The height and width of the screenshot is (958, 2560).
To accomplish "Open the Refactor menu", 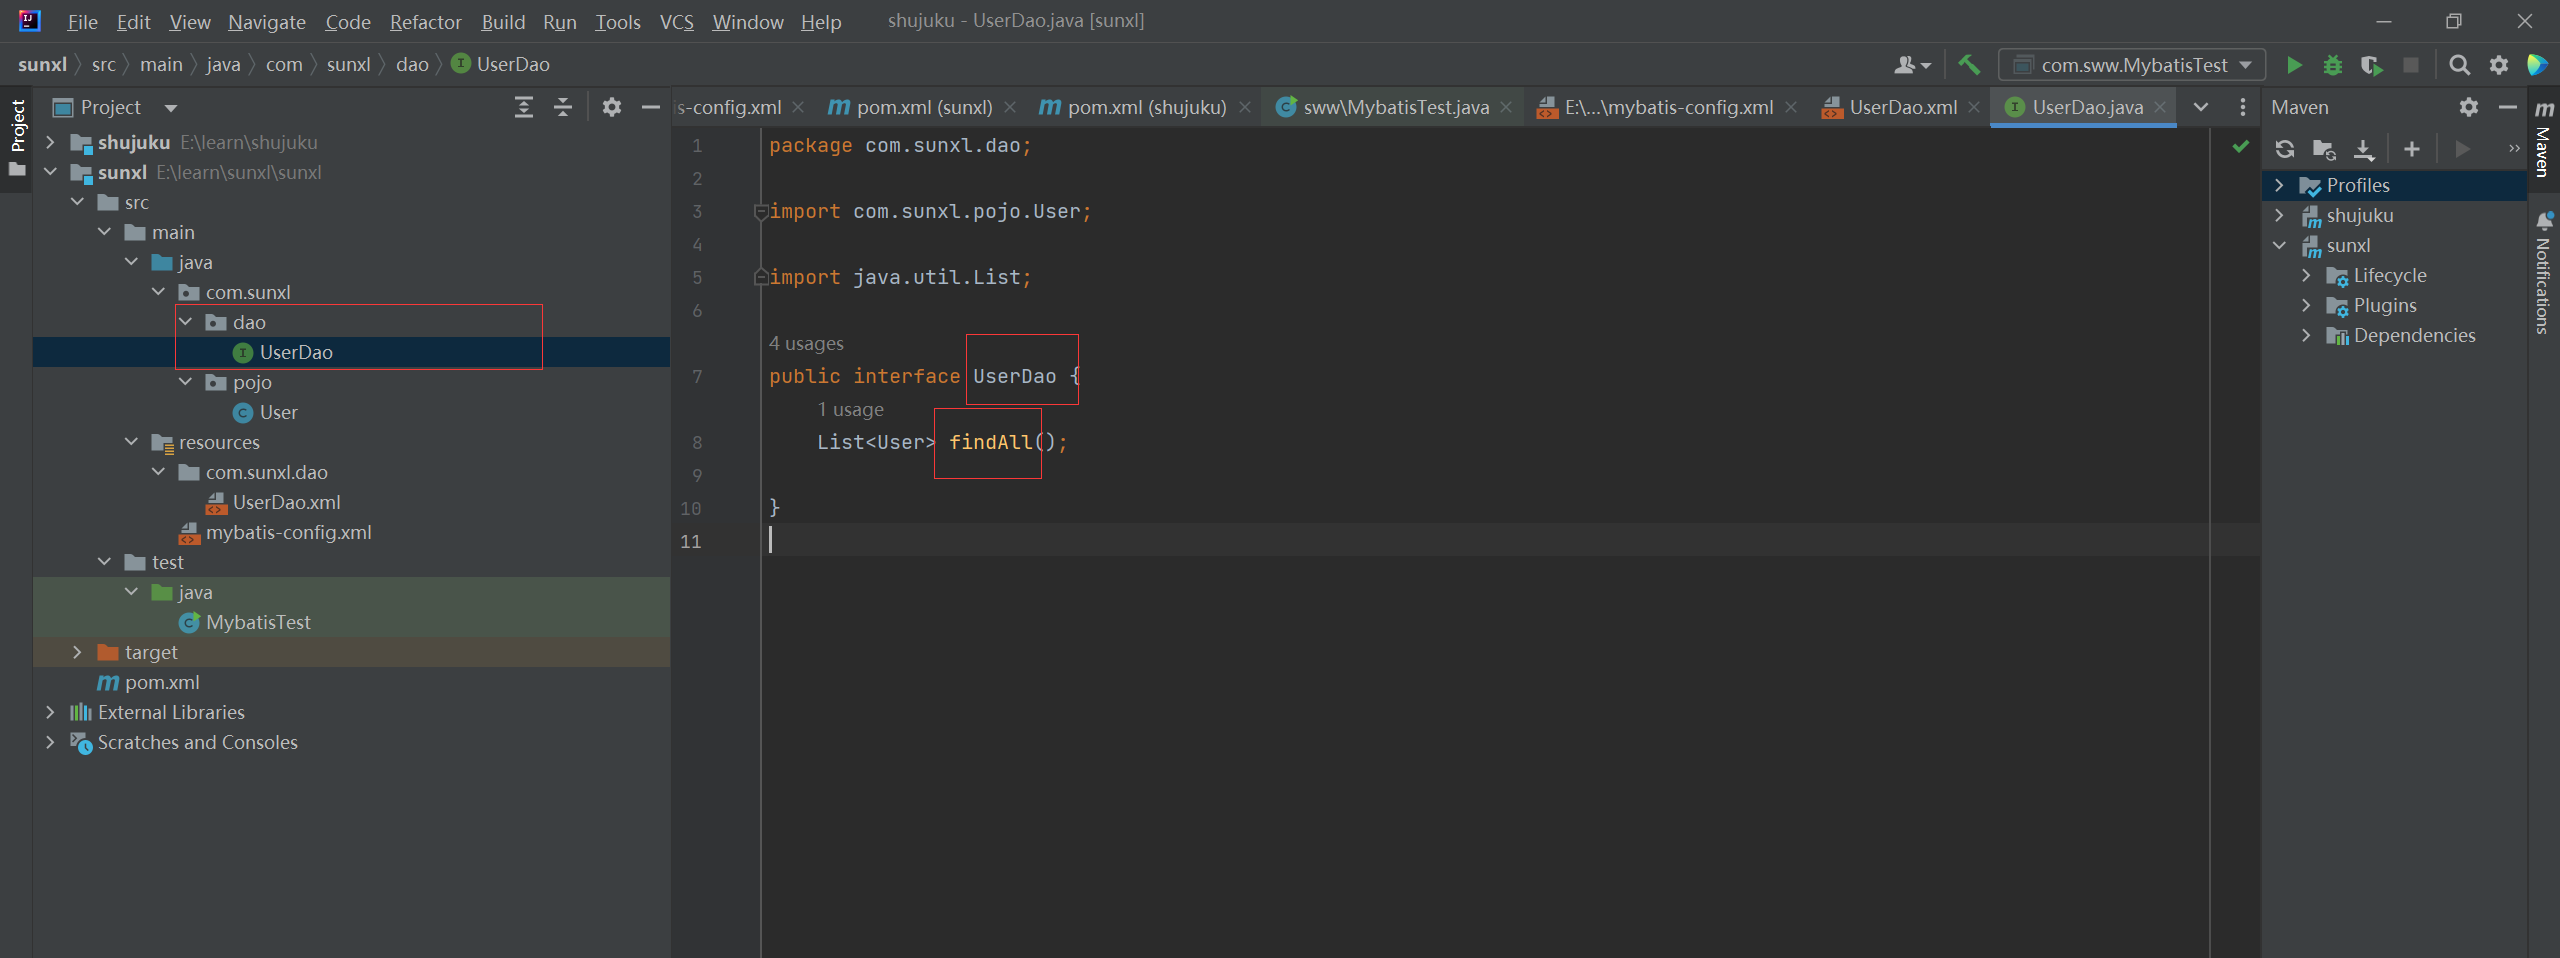I will point(425,21).
